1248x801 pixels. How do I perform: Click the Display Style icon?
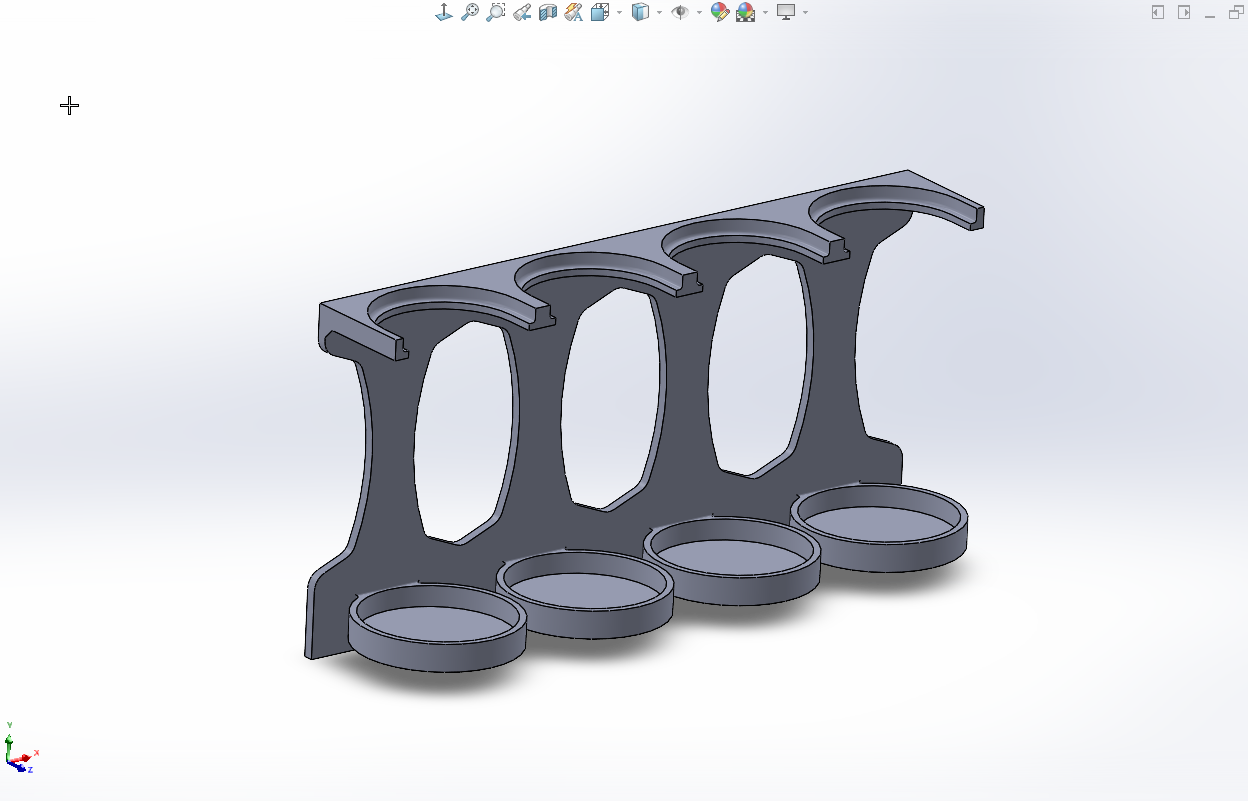(641, 12)
